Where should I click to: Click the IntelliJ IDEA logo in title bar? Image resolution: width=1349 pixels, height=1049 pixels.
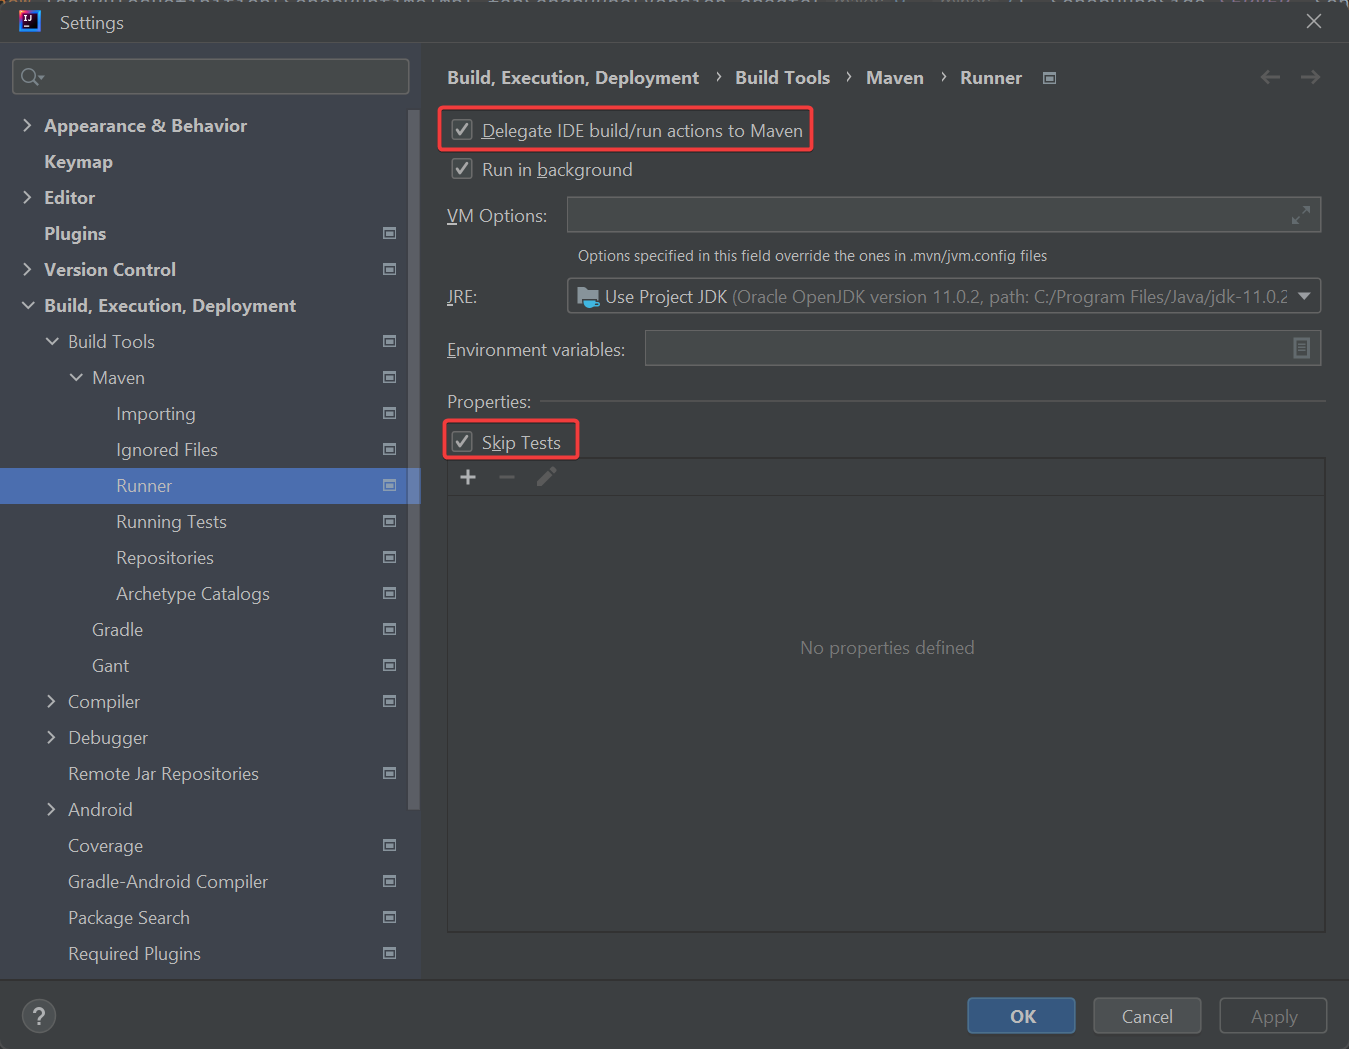pos(30,21)
